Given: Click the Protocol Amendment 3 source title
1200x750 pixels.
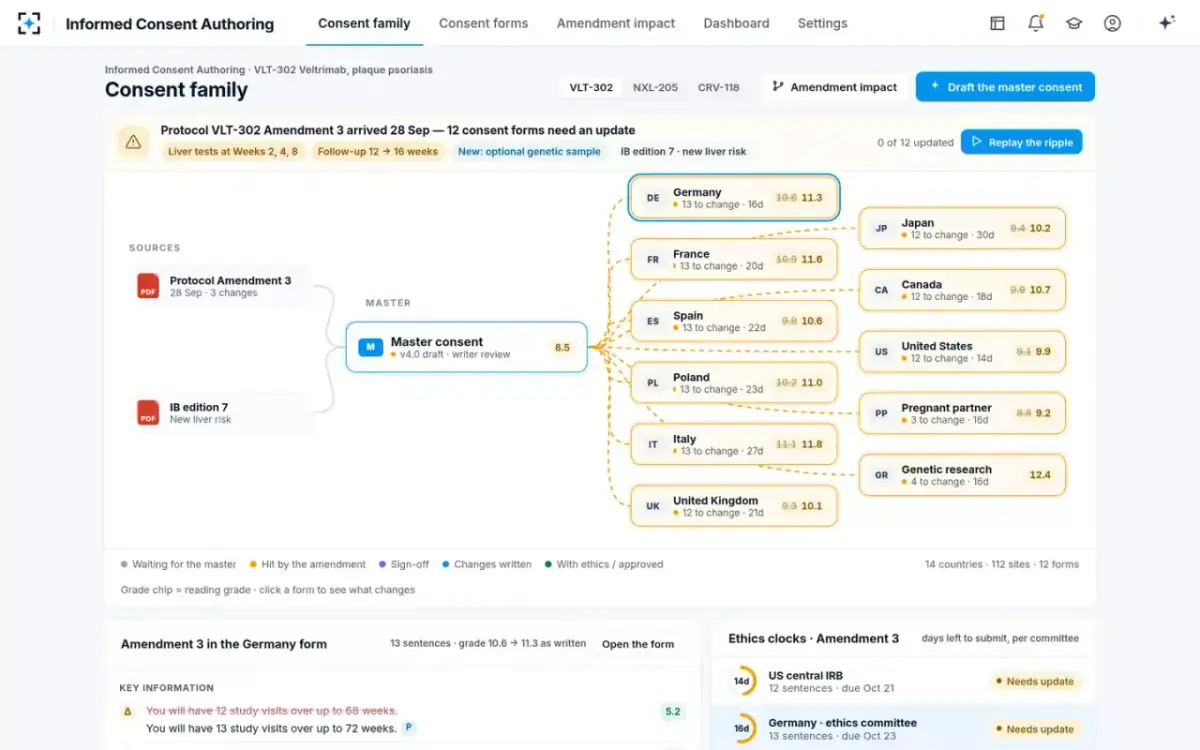Looking at the screenshot, I should click(230, 281).
